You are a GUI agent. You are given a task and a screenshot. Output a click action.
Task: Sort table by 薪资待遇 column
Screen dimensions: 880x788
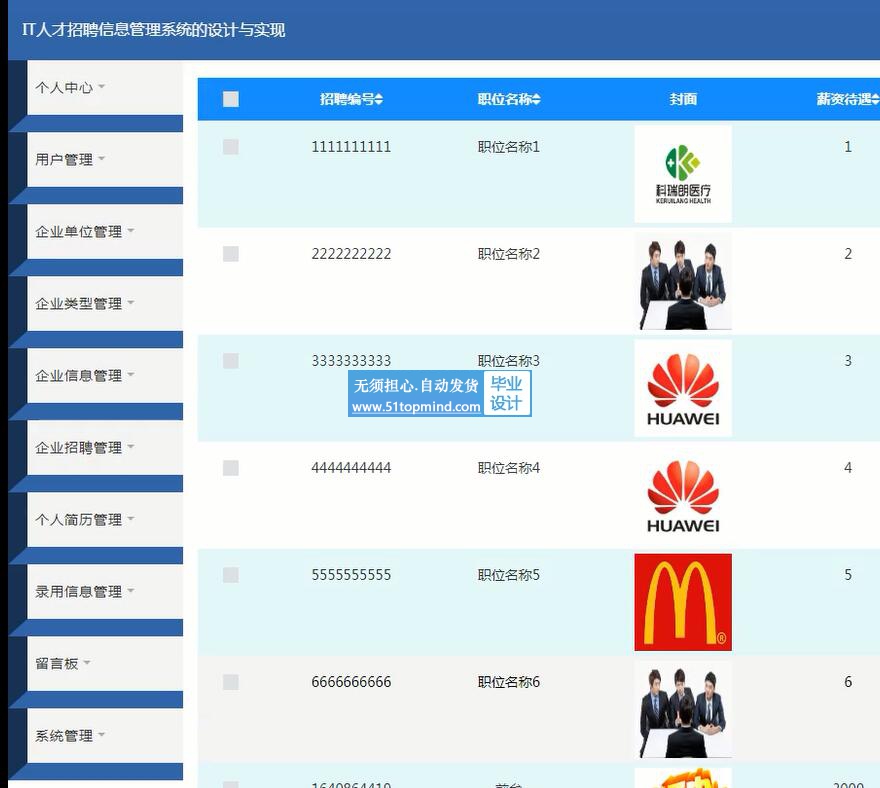coord(847,99)
